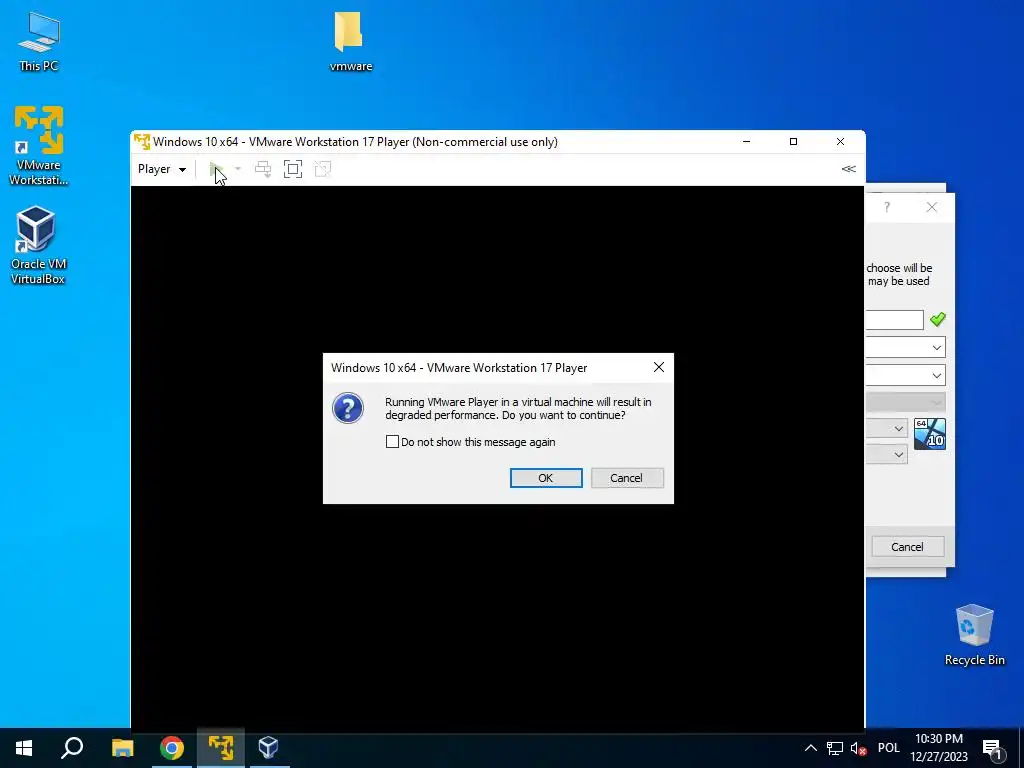Open taskbar search

pos(72,748)
